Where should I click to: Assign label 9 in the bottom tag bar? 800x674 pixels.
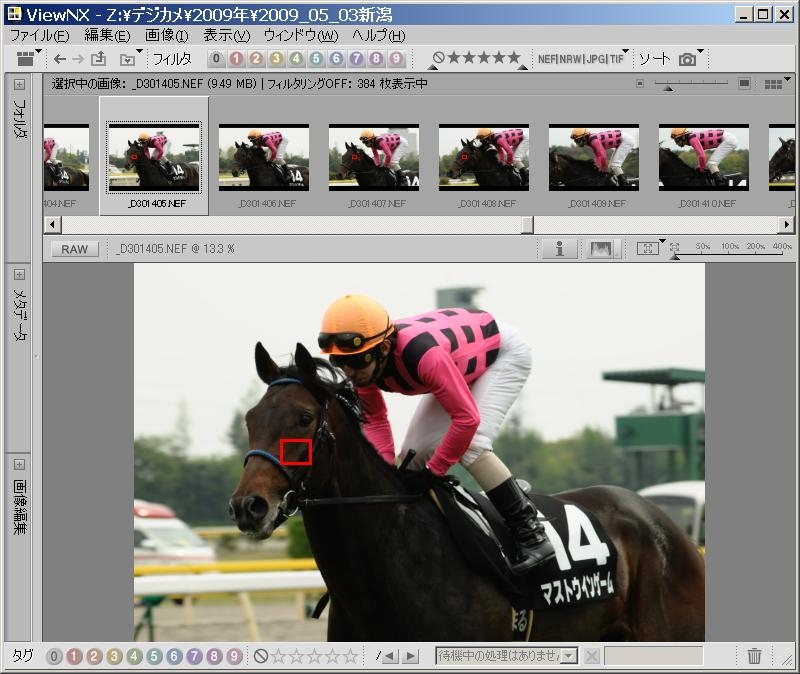tap(234, 656)
